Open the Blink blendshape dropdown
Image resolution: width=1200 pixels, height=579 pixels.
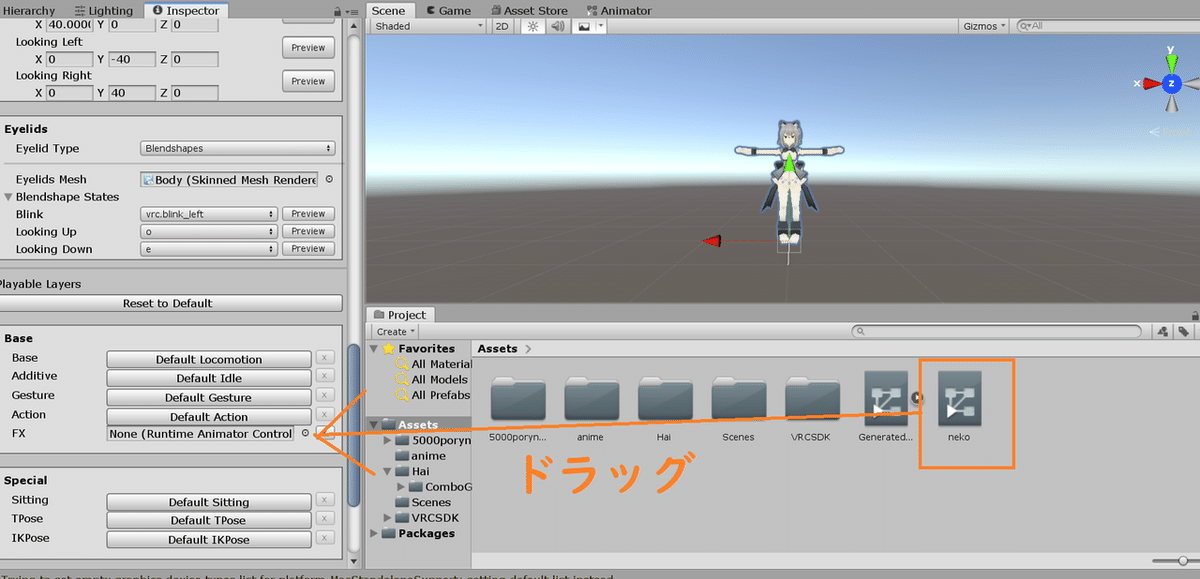pos(209,214)
